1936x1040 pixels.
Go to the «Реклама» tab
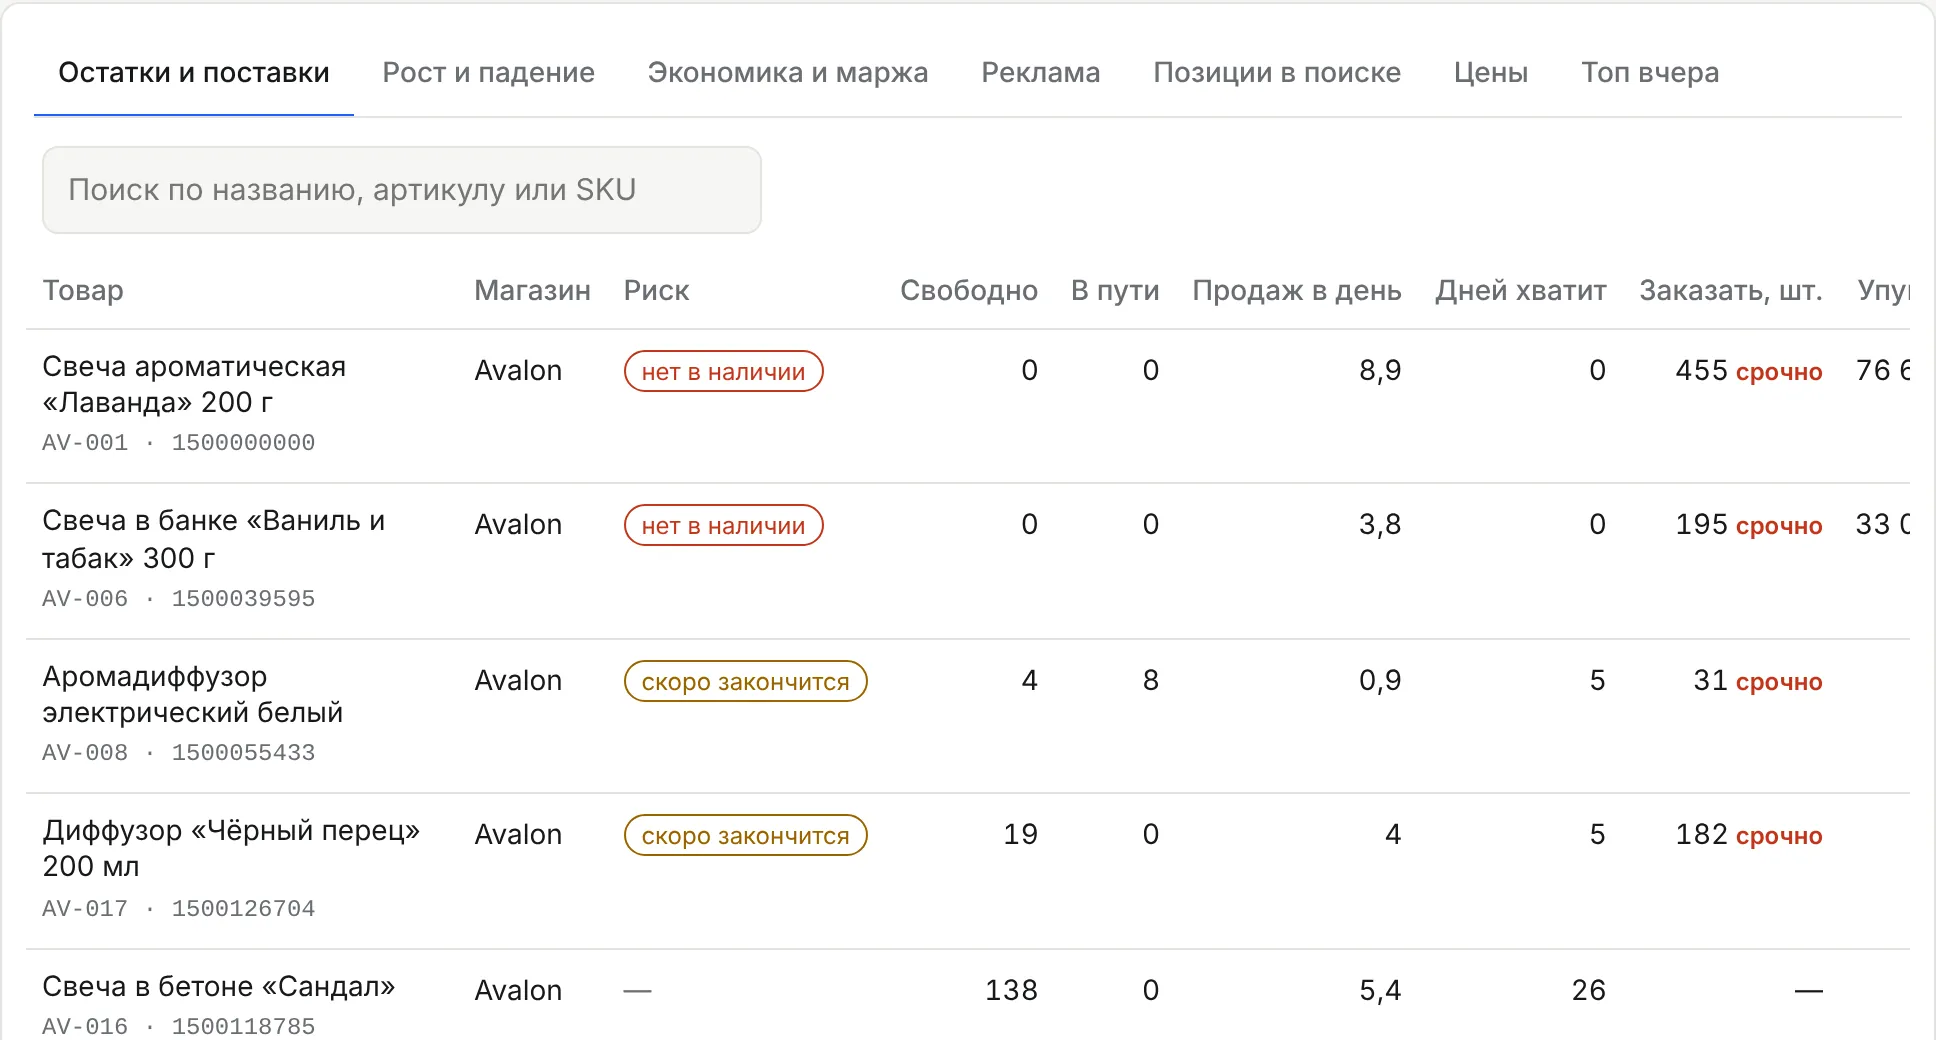(1041, 73)
